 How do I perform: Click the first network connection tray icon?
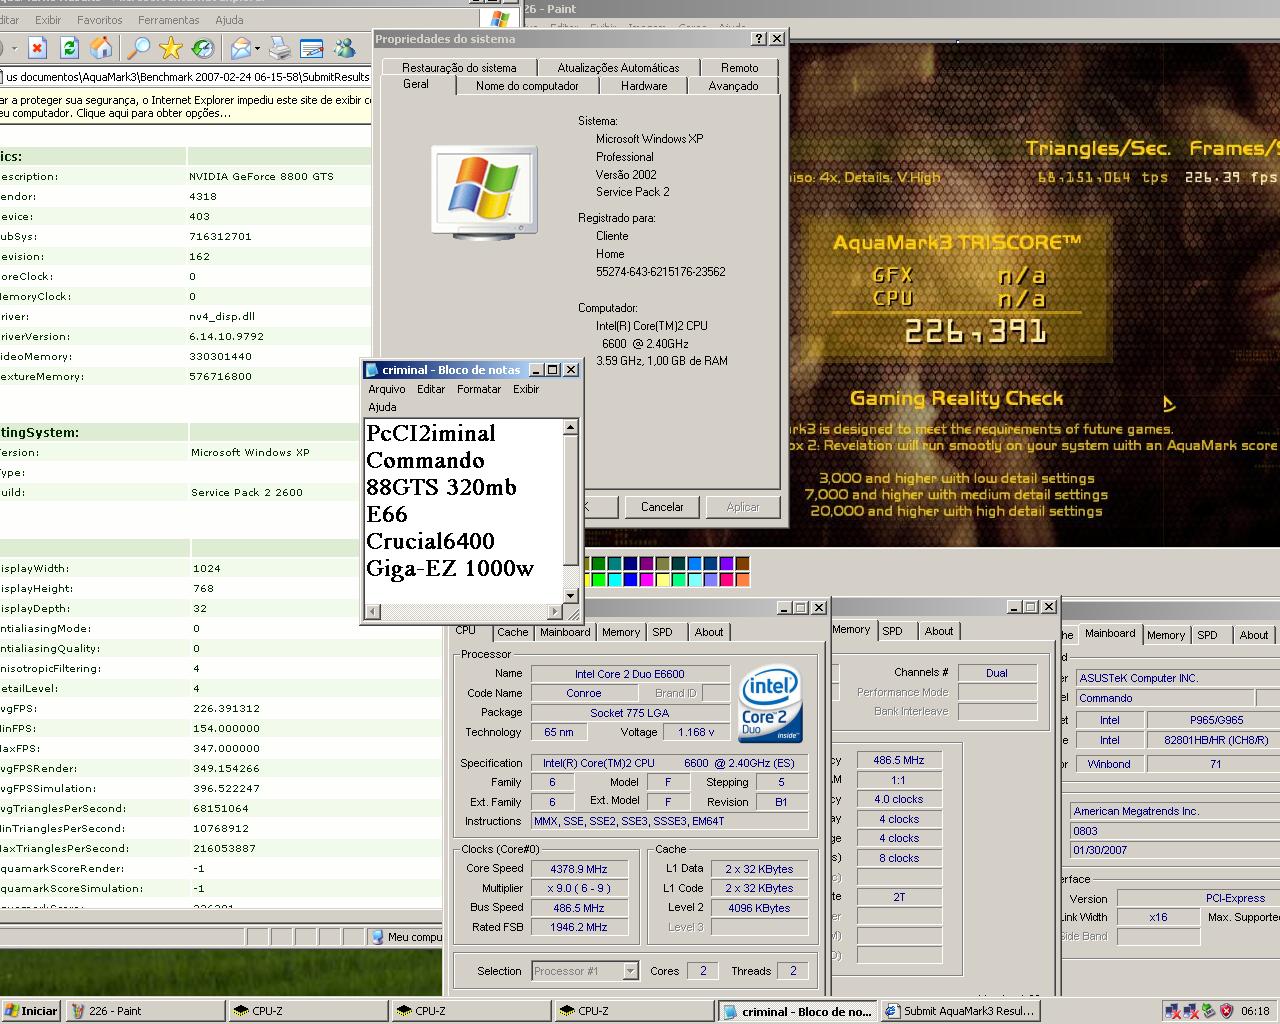(x=1172, y=1011)
